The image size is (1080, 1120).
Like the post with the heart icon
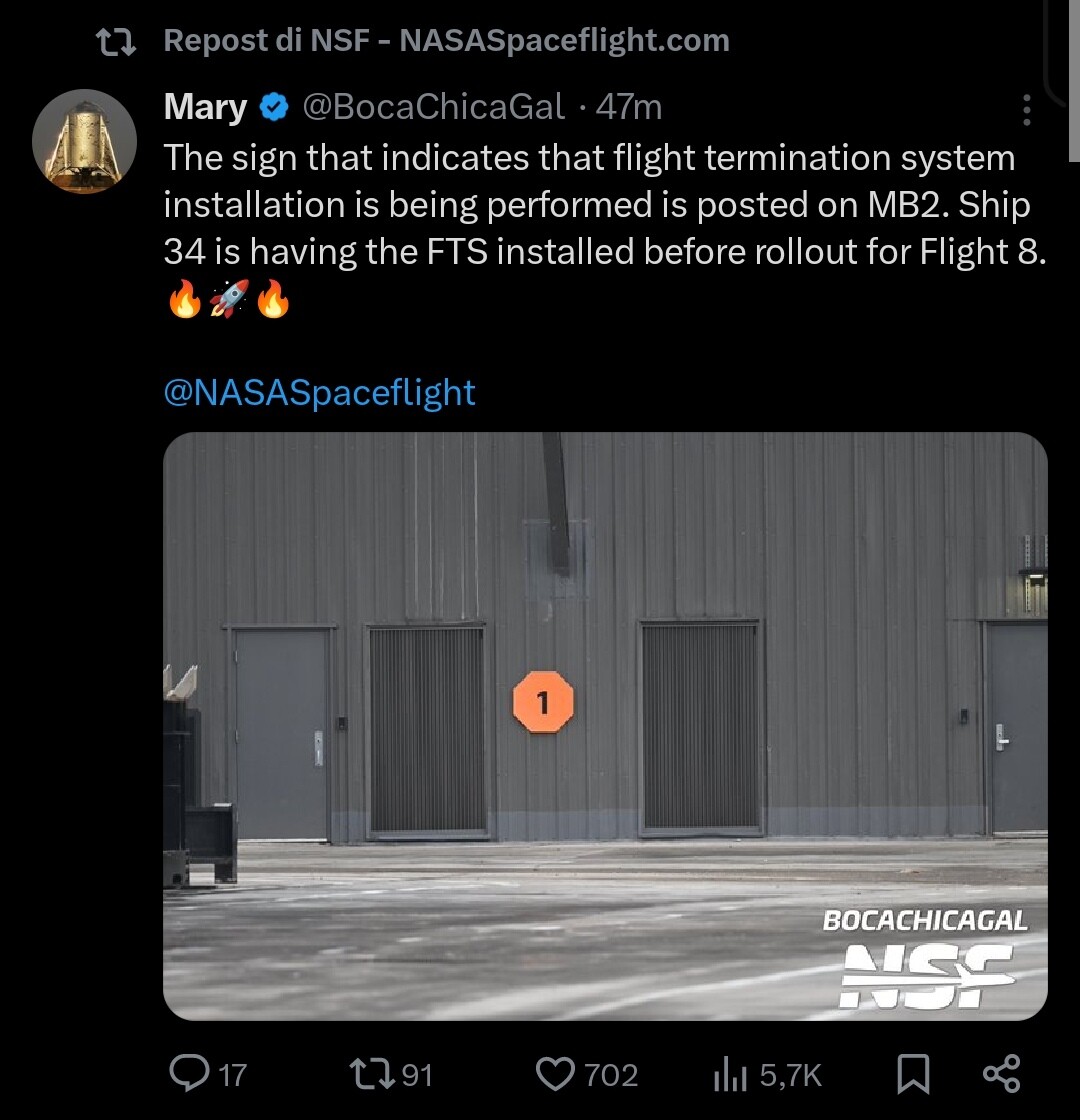[554, 1074]
